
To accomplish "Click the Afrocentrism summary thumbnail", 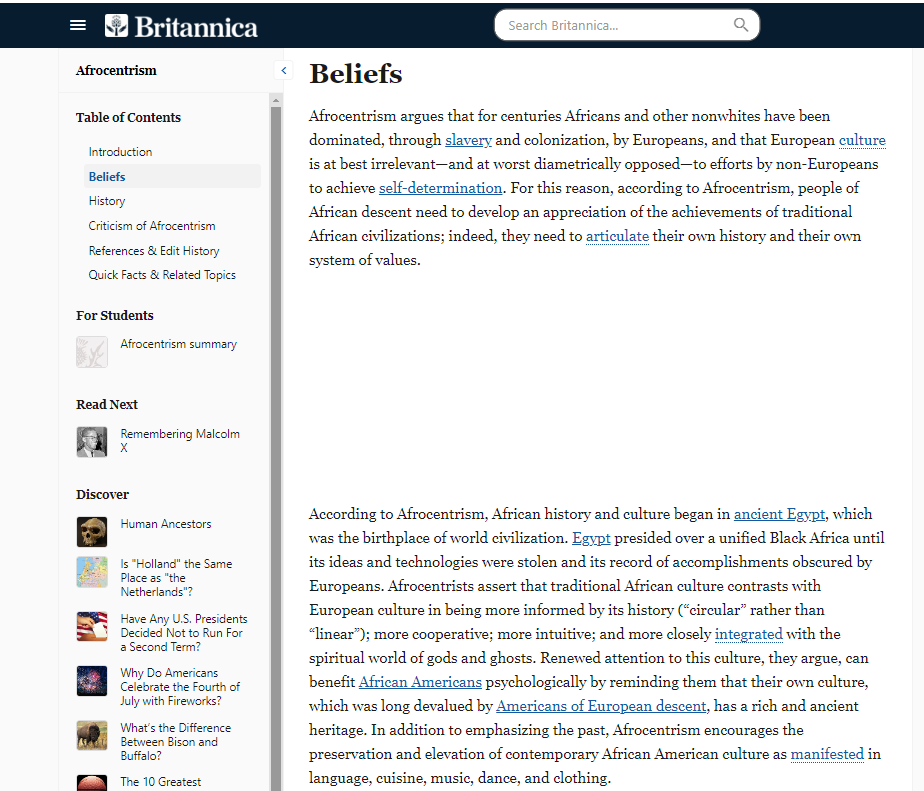I will [x=92, y=352].
